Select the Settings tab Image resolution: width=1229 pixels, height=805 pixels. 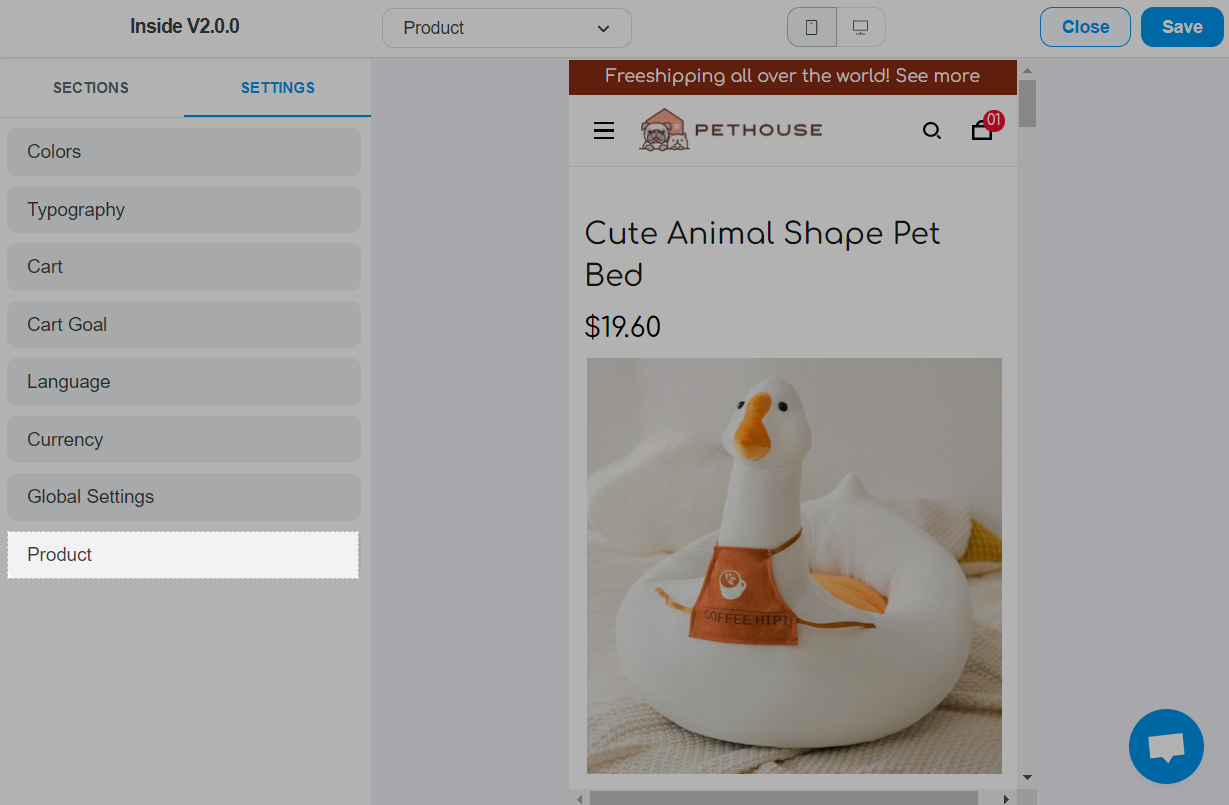coord(278,88)
